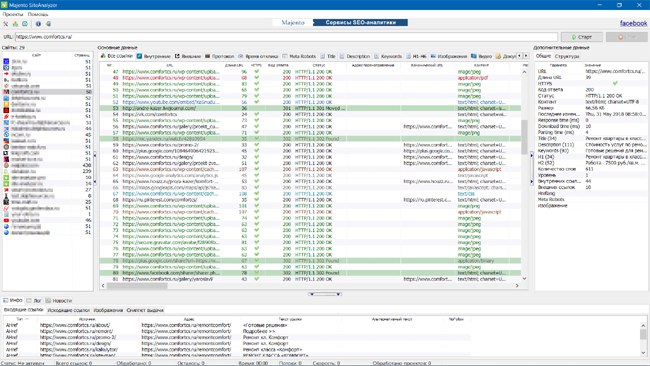This screenshot has height=366, width=650.
Task: Click the Старт button
Action: pyautogui.click(x=582, y=37)
